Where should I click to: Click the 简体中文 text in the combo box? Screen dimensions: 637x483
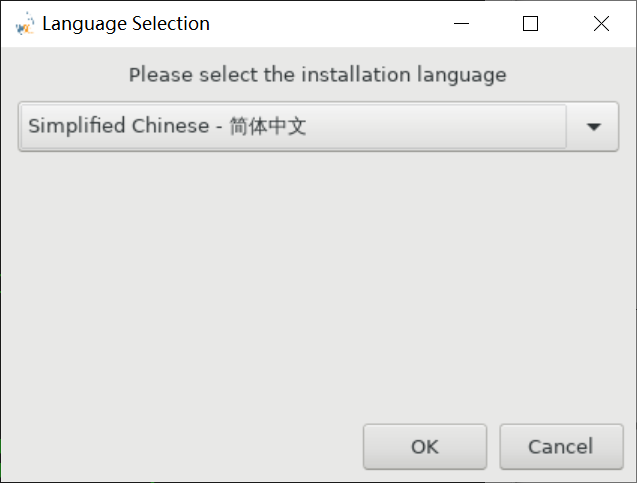[267, 126]
